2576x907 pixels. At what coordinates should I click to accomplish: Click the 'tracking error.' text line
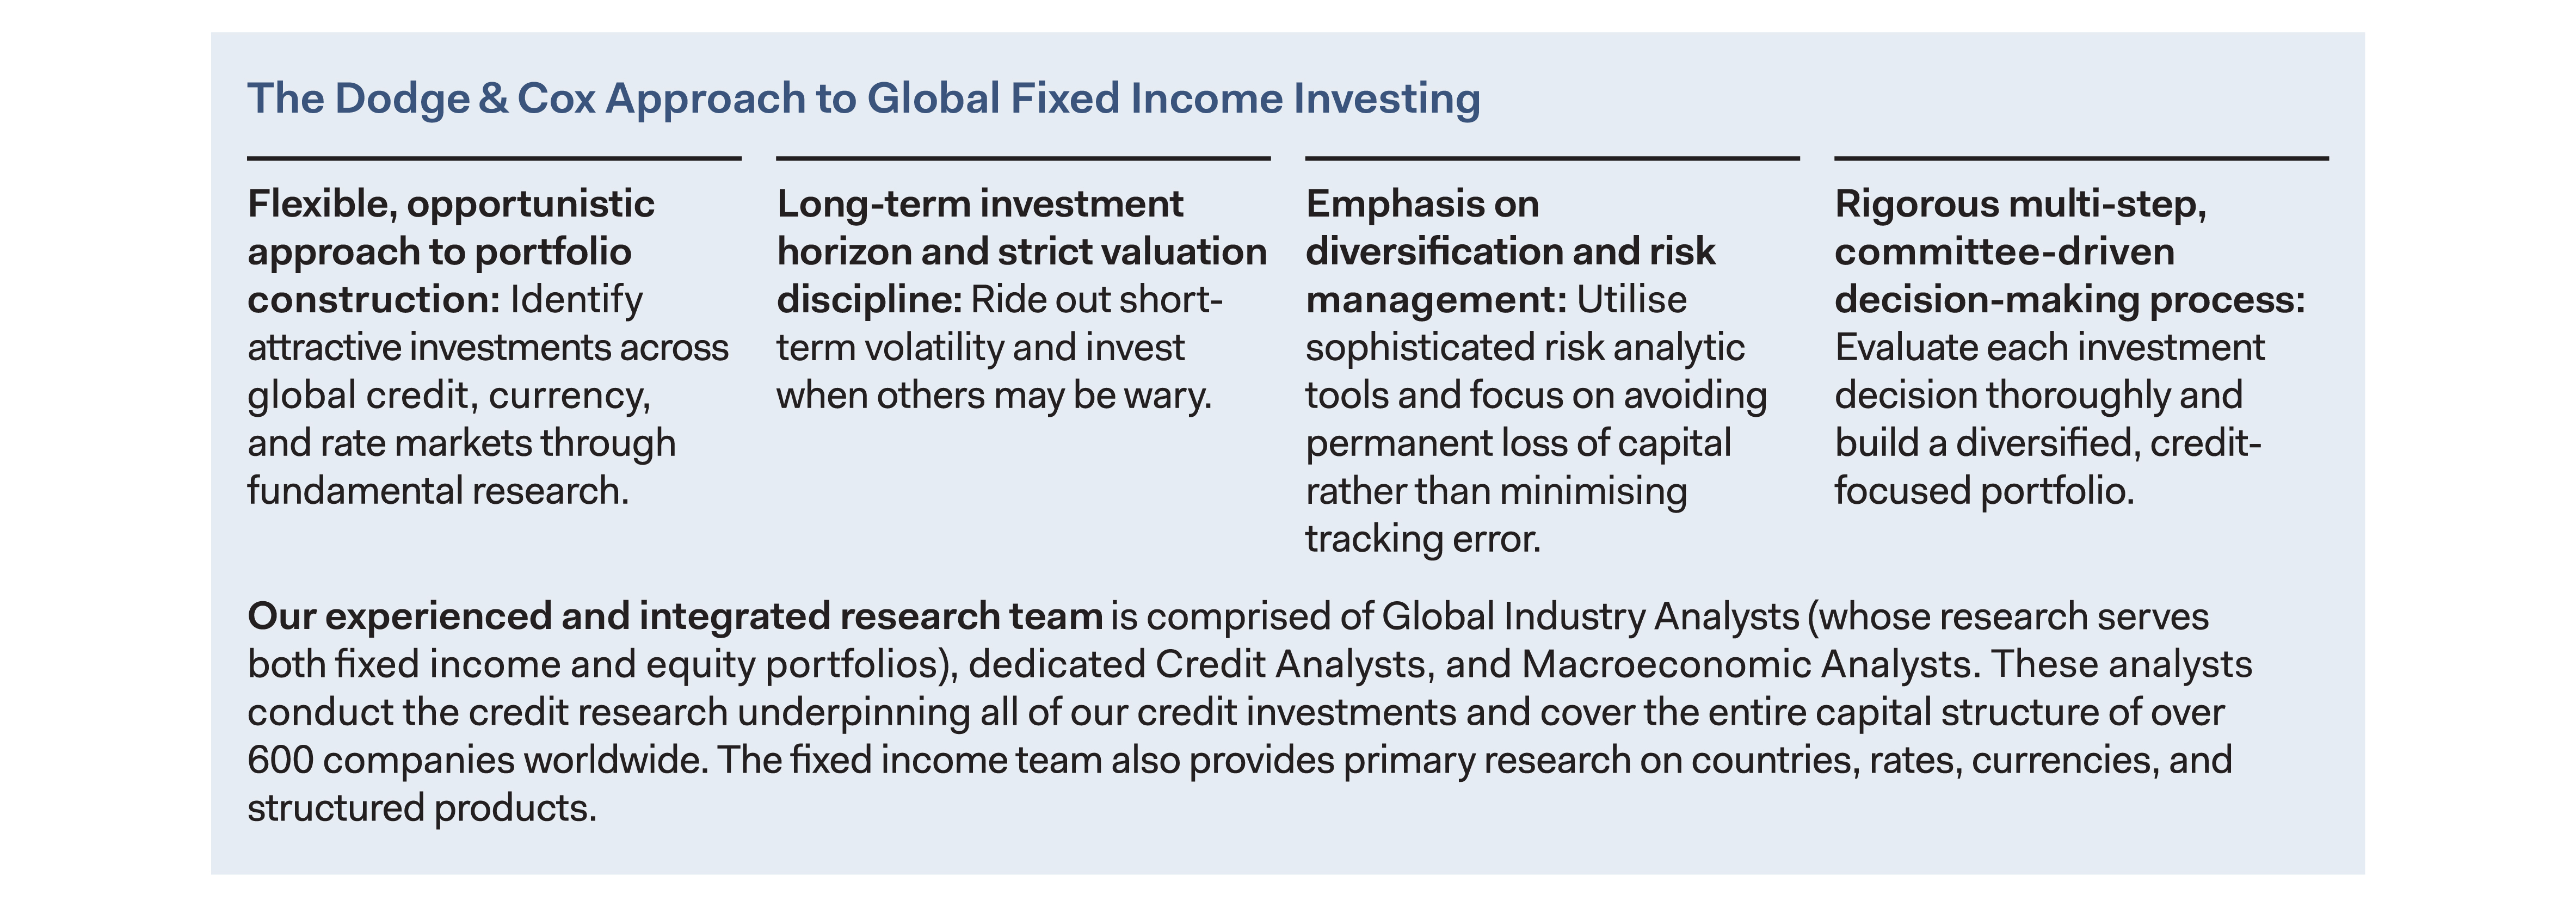[x=1422, y=539]
